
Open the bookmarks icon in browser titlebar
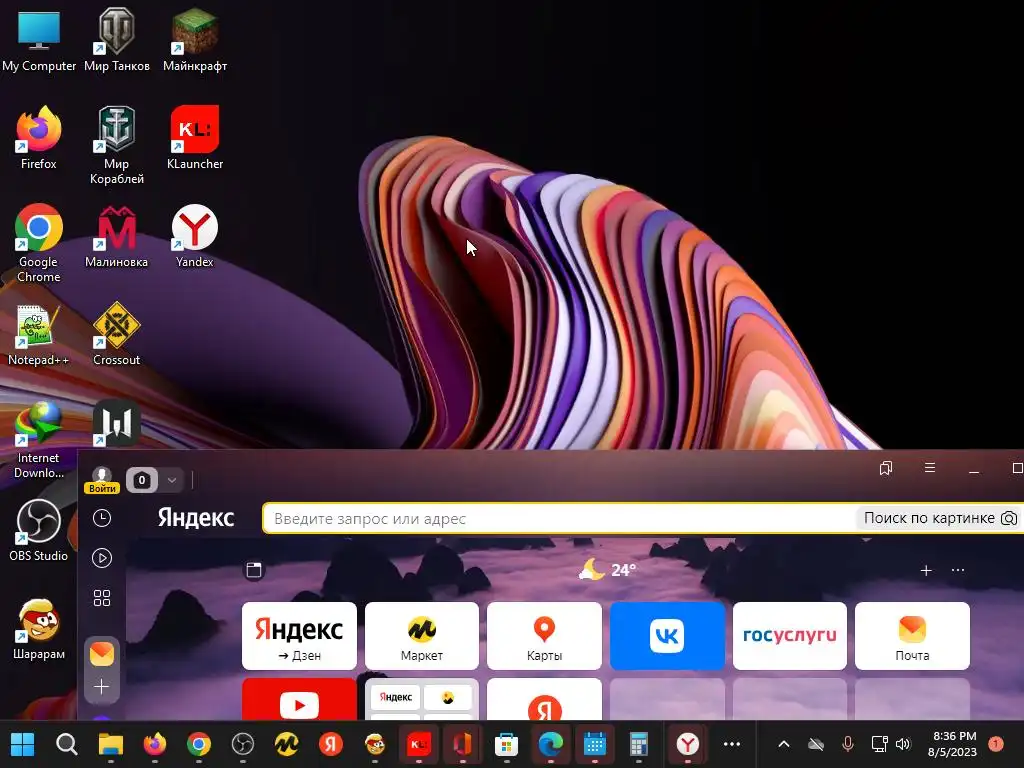click(x=886, y=468)
